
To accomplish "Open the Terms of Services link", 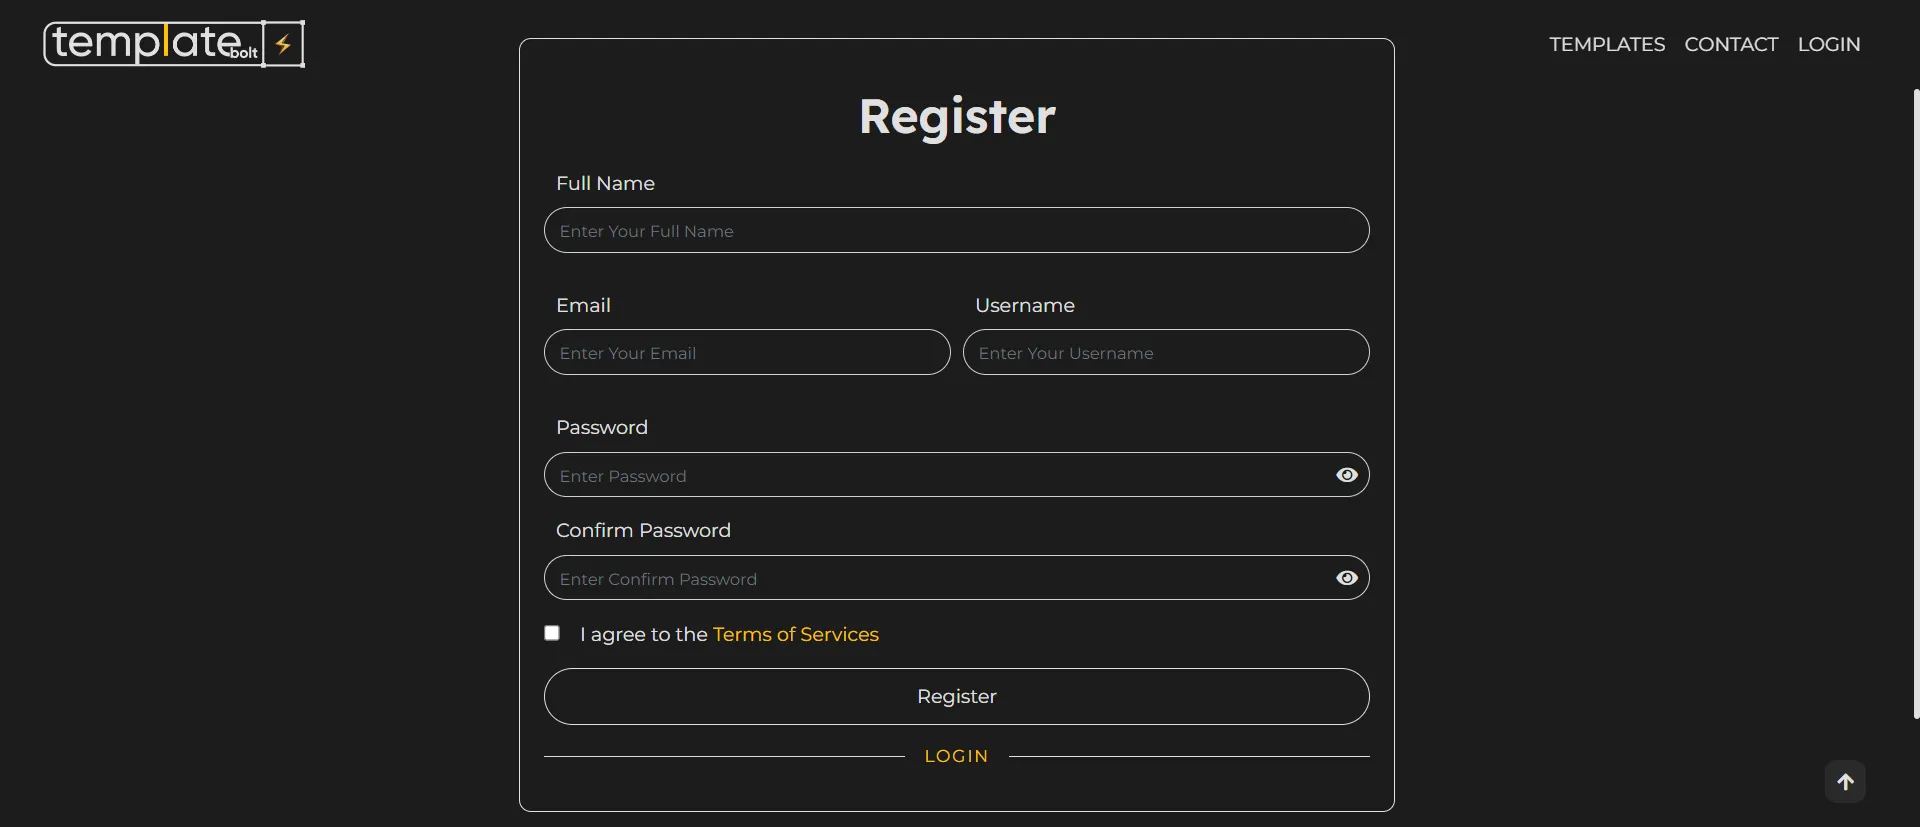I will pyautogui.click(x=795, y=634).
